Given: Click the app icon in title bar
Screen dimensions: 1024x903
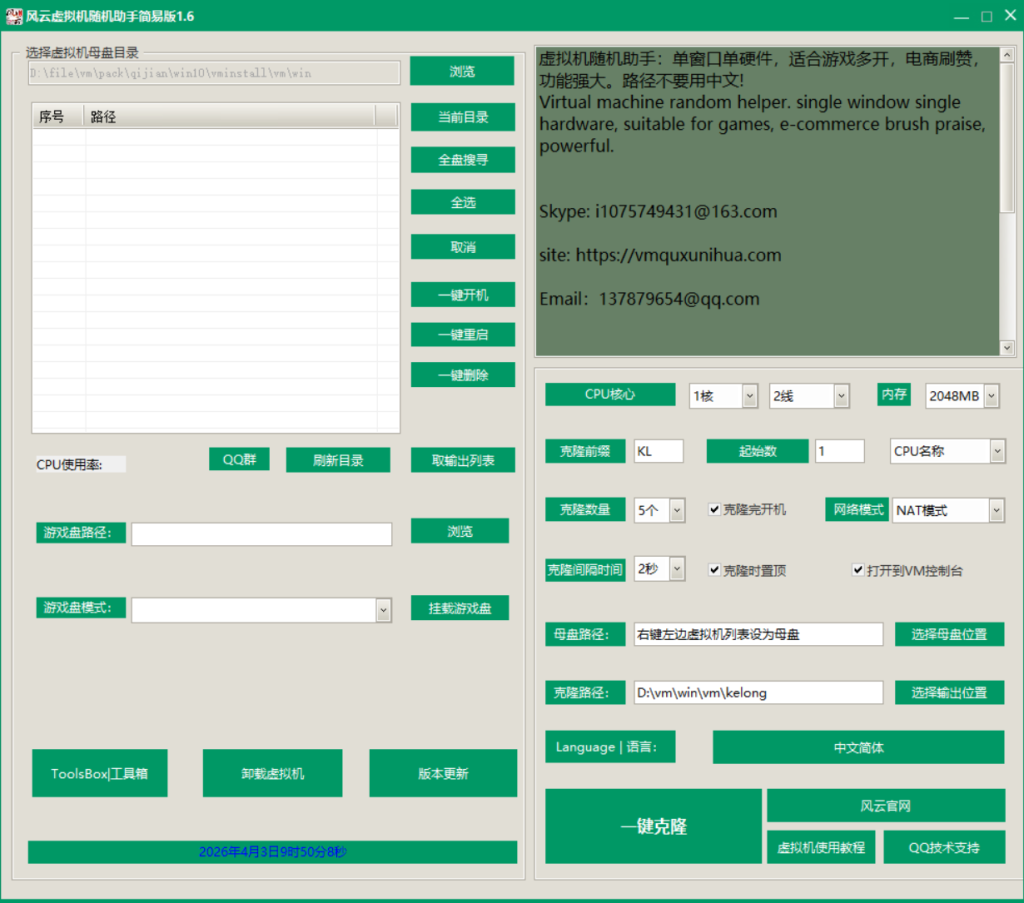Looking at the screenshot, I should coord(14,16).
